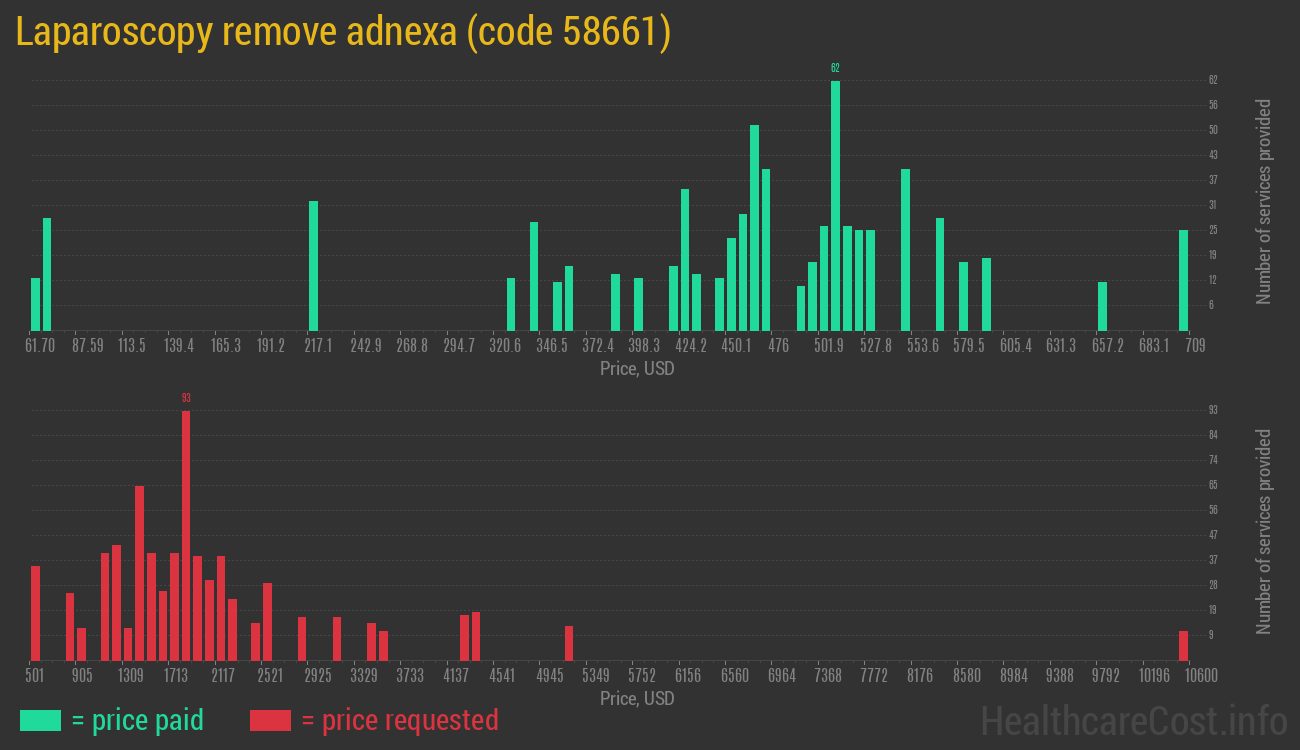Click the 'Price, USD' label under red chart
Viewport: 1300px width, 750px height.
pos(637,699)
